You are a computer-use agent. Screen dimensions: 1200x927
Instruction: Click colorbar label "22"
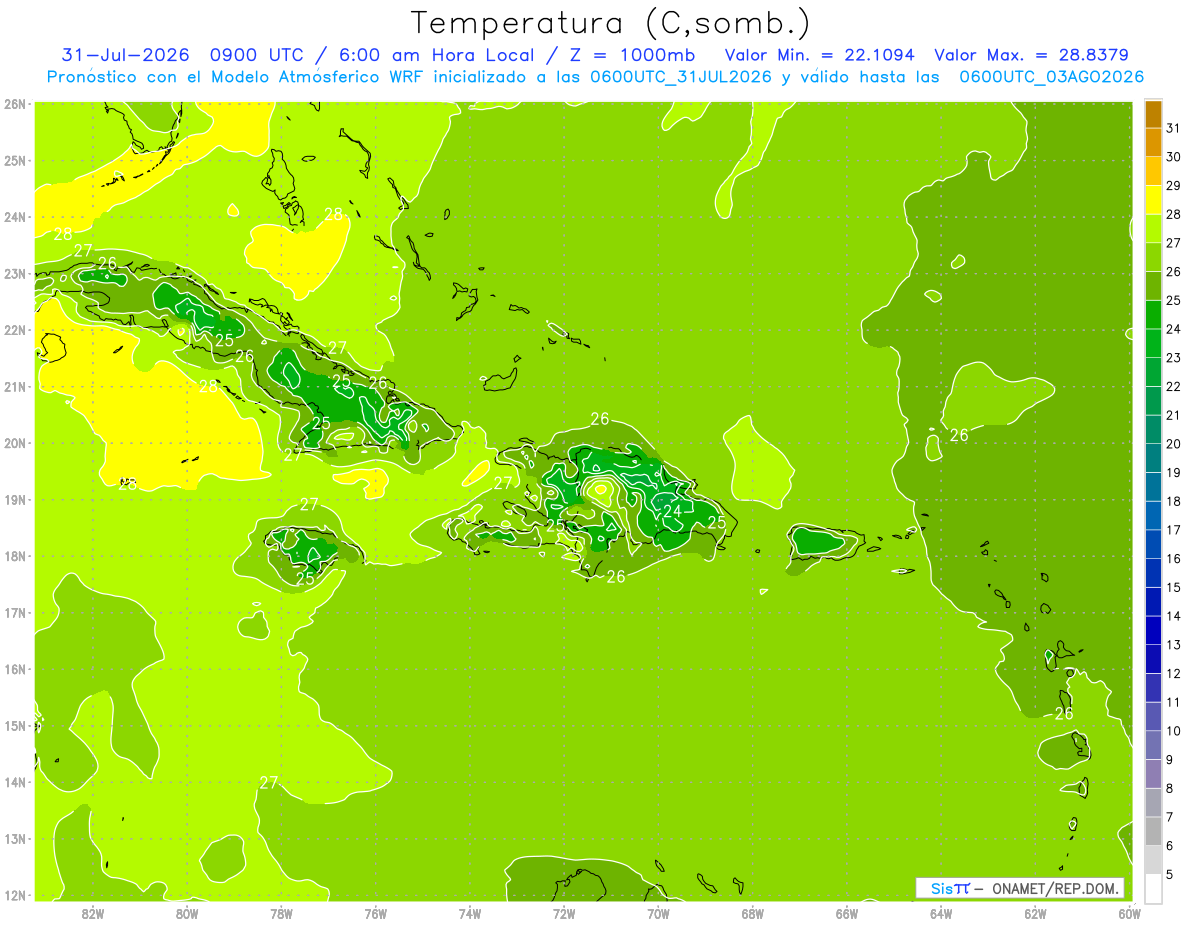pos(1173,386)
